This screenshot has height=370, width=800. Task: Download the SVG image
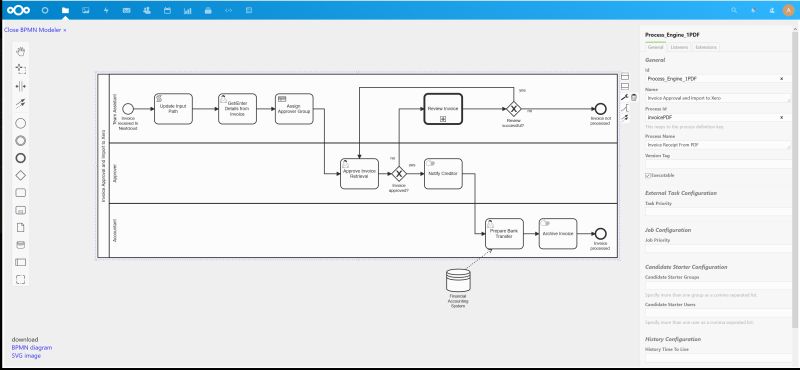click(26, 356)
